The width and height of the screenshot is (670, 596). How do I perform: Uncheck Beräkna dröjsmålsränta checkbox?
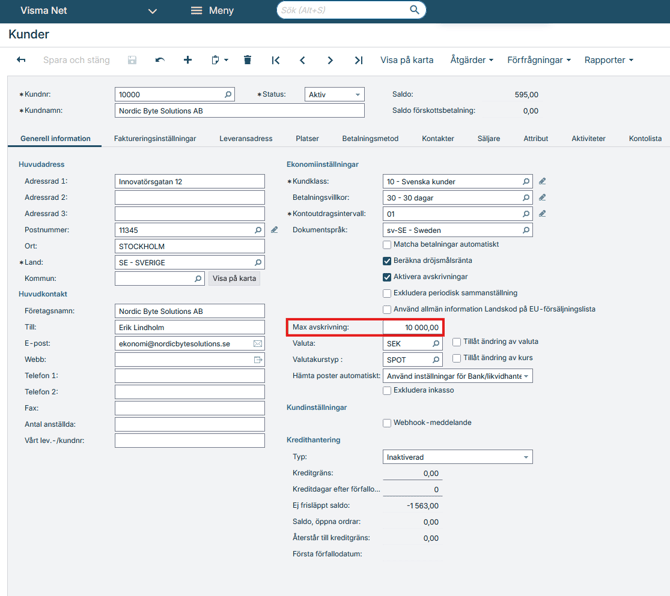pyautogui.click(x=387, y=261)
